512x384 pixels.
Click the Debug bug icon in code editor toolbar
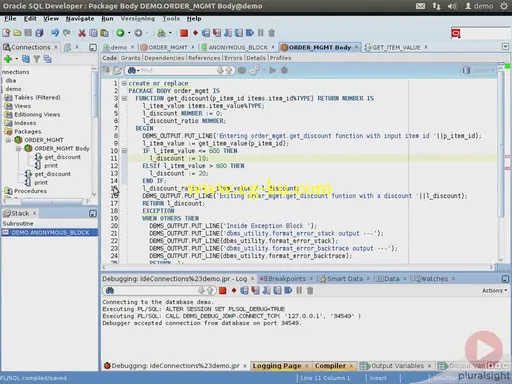coord(284,70)
